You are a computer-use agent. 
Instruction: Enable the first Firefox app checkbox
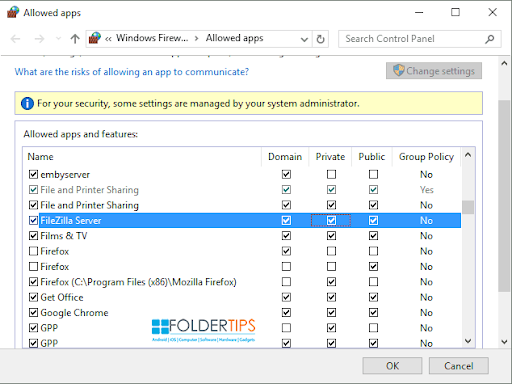[33, 251]
